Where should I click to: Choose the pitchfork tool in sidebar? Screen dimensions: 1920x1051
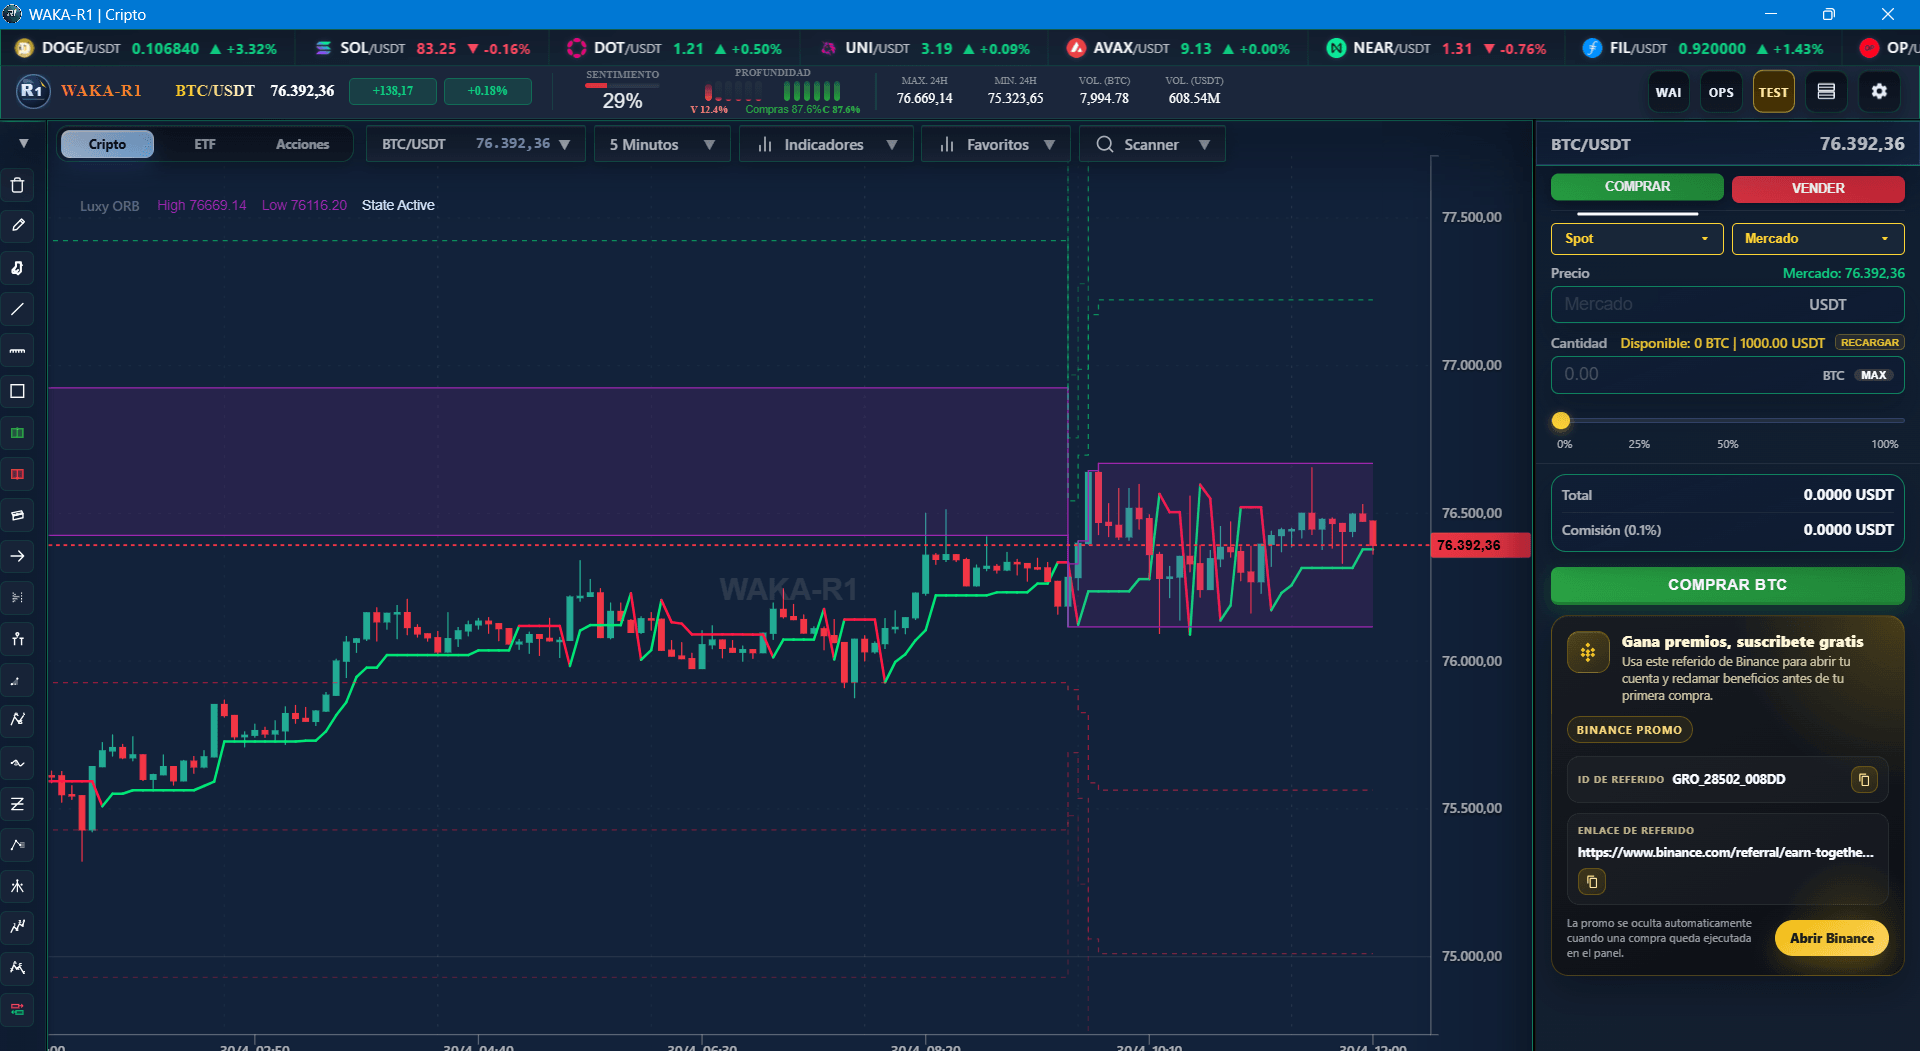[17, 886]
